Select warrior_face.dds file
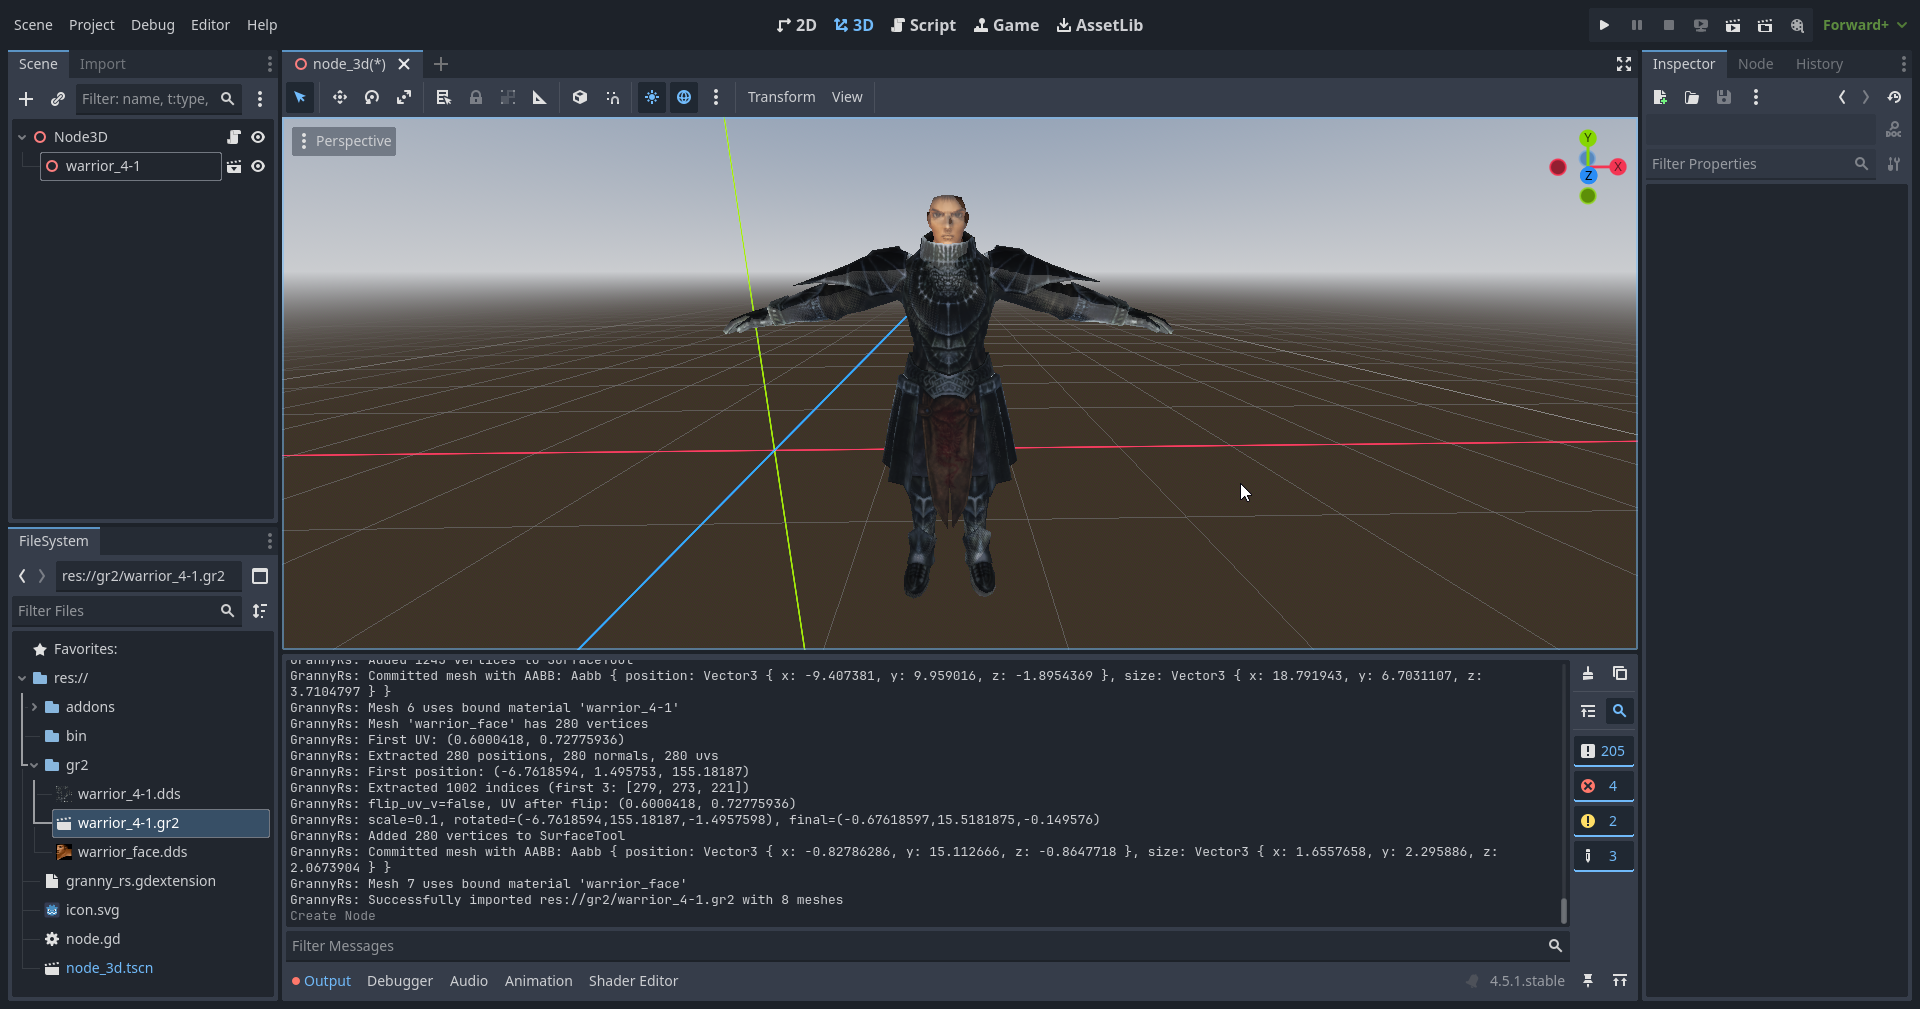 pyautogui.click(x=132, y=852)
